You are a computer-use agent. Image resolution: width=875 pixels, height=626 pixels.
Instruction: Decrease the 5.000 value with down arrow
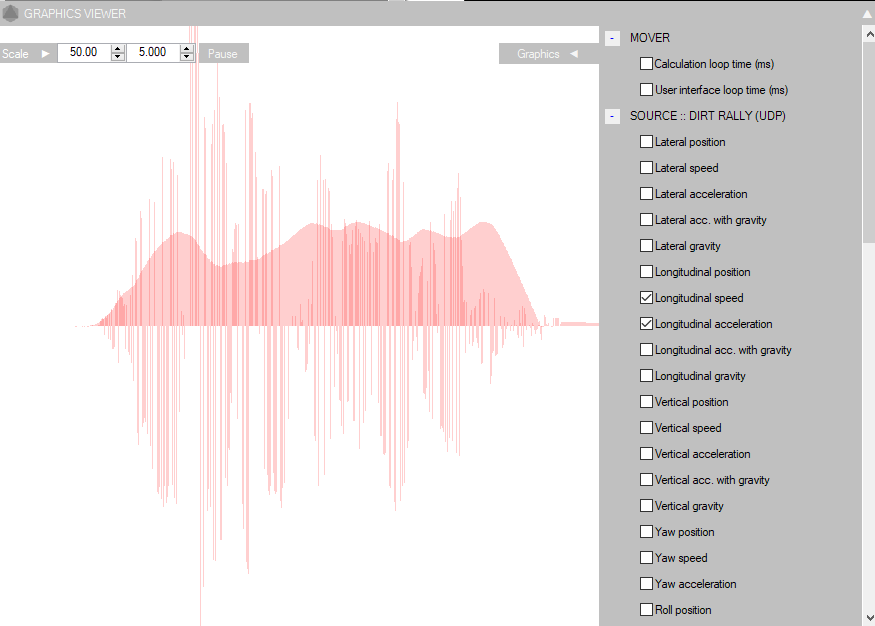click(x=187, y=58)
